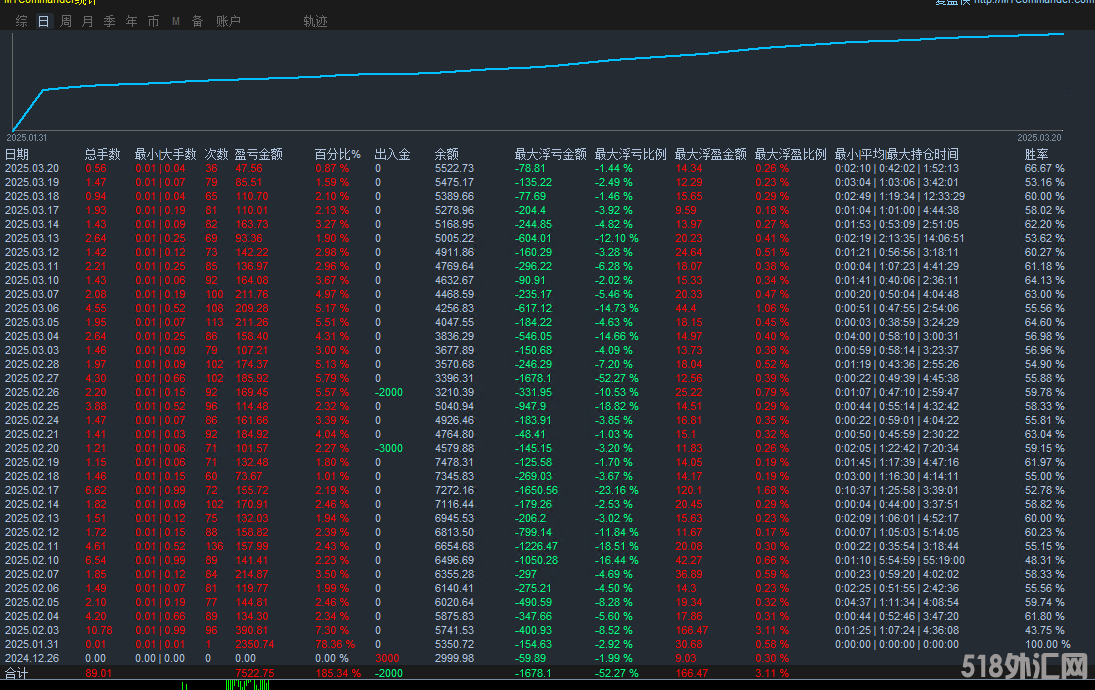Switch to the 账户 account tab

click(228, 21)
